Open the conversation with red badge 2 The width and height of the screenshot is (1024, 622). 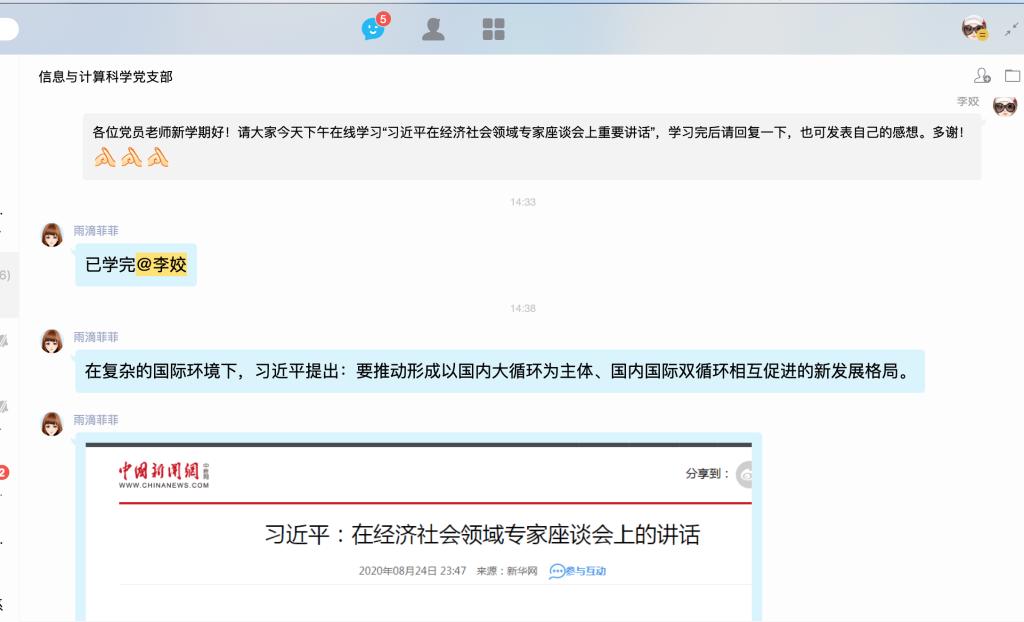click(4, 472)
